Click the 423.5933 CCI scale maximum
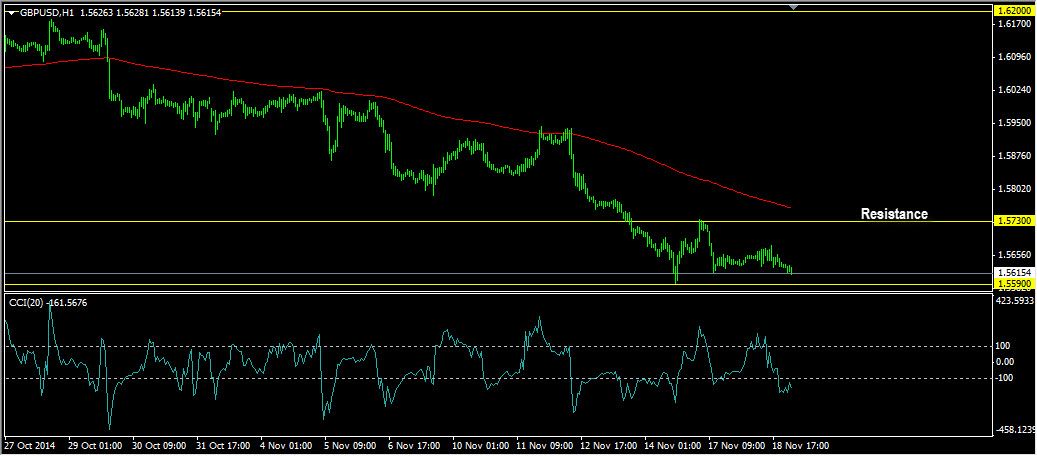Viewport: 1037px width, 456px height. pos(1016,300)
